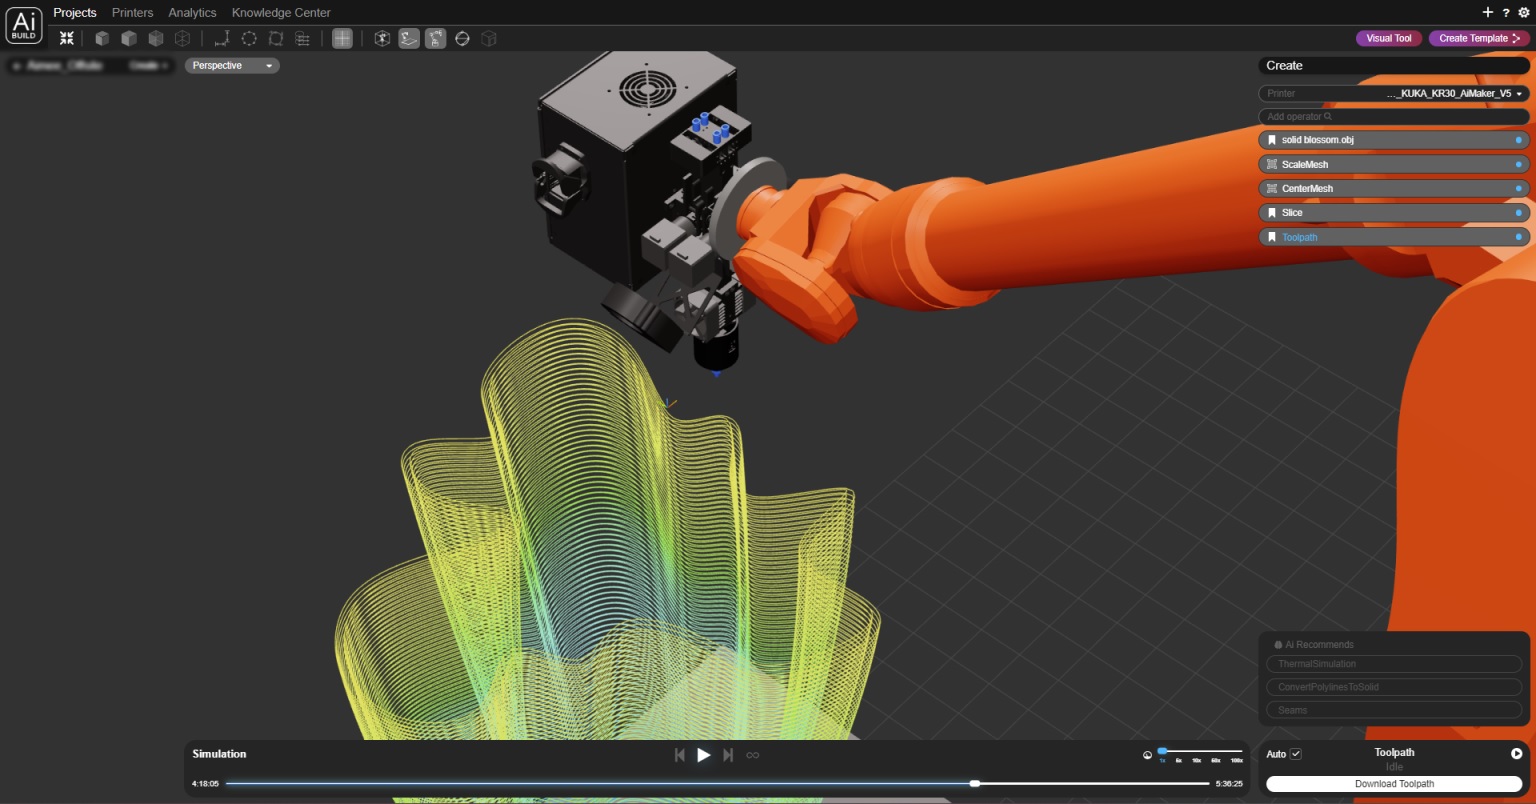This screenshot has width=1536, height=804.
Task: Select the wireframe cube display icon
Action: pyautogui.click(x=182, y=38)
